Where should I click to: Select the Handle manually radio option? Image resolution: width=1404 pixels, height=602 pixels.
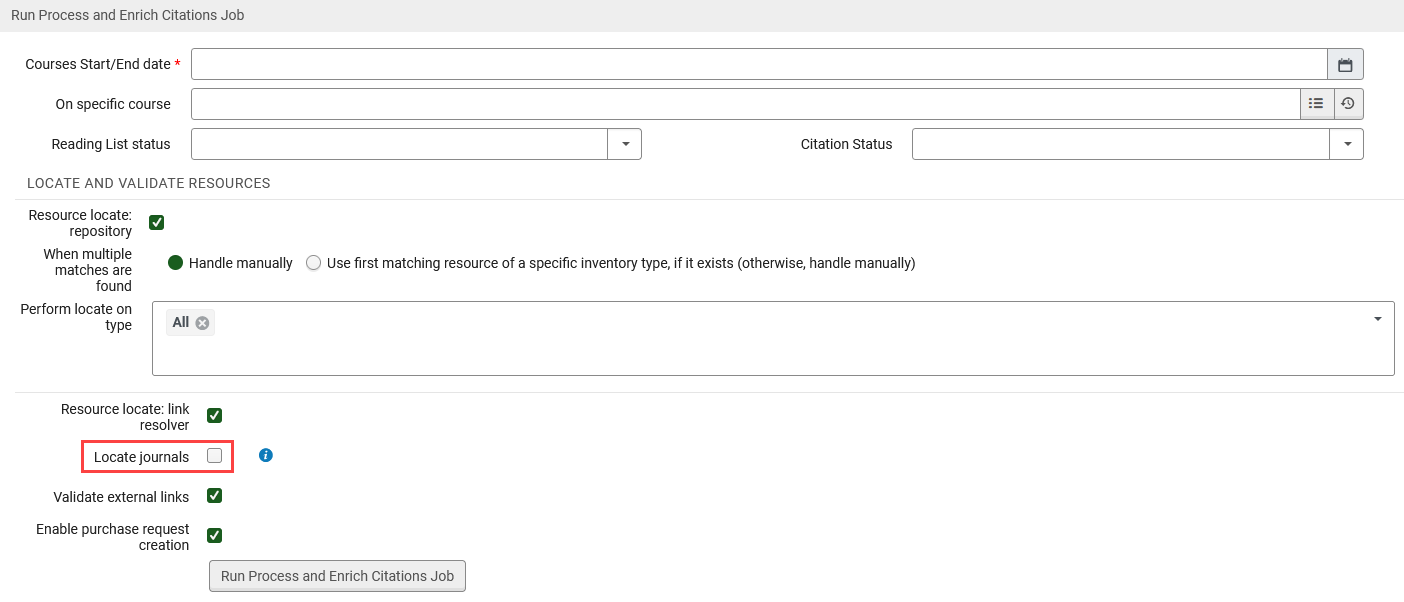[176, 263]
